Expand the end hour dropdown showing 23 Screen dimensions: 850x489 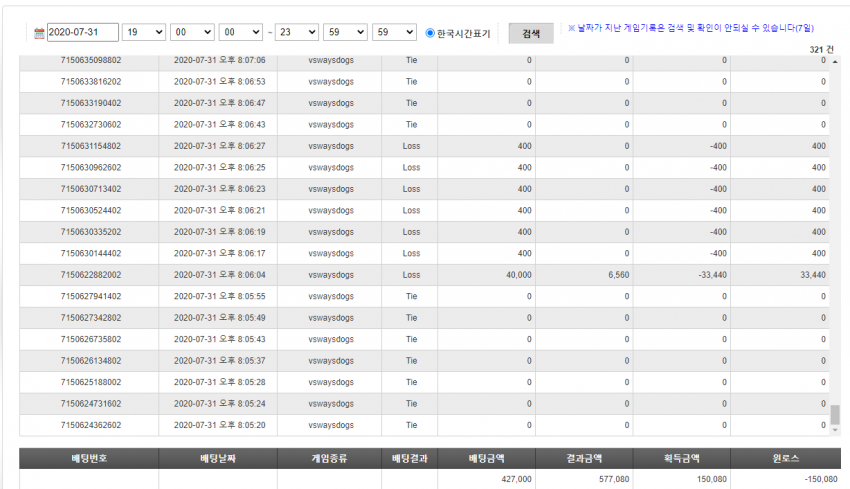point(297,33)
